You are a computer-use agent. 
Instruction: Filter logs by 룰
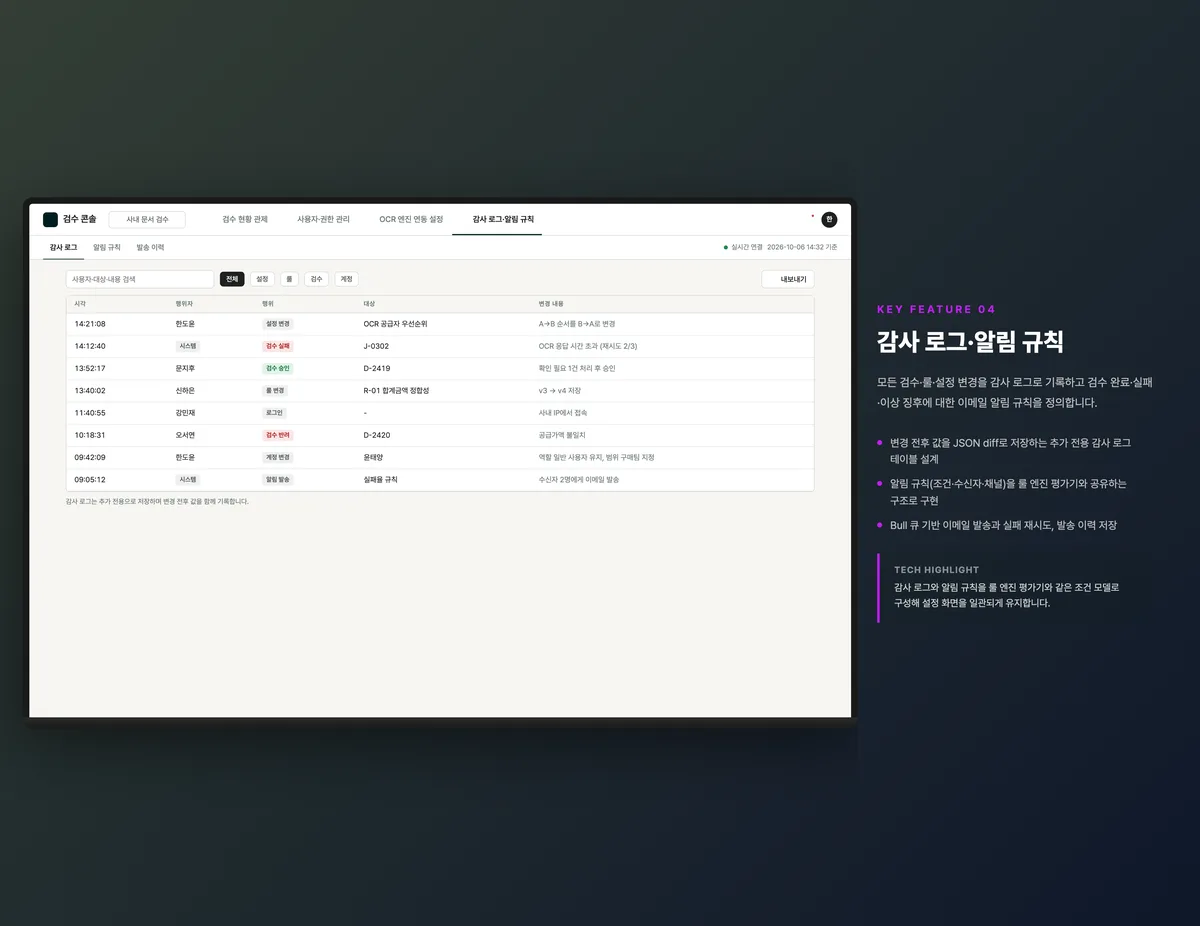click(x=289, y=279)
